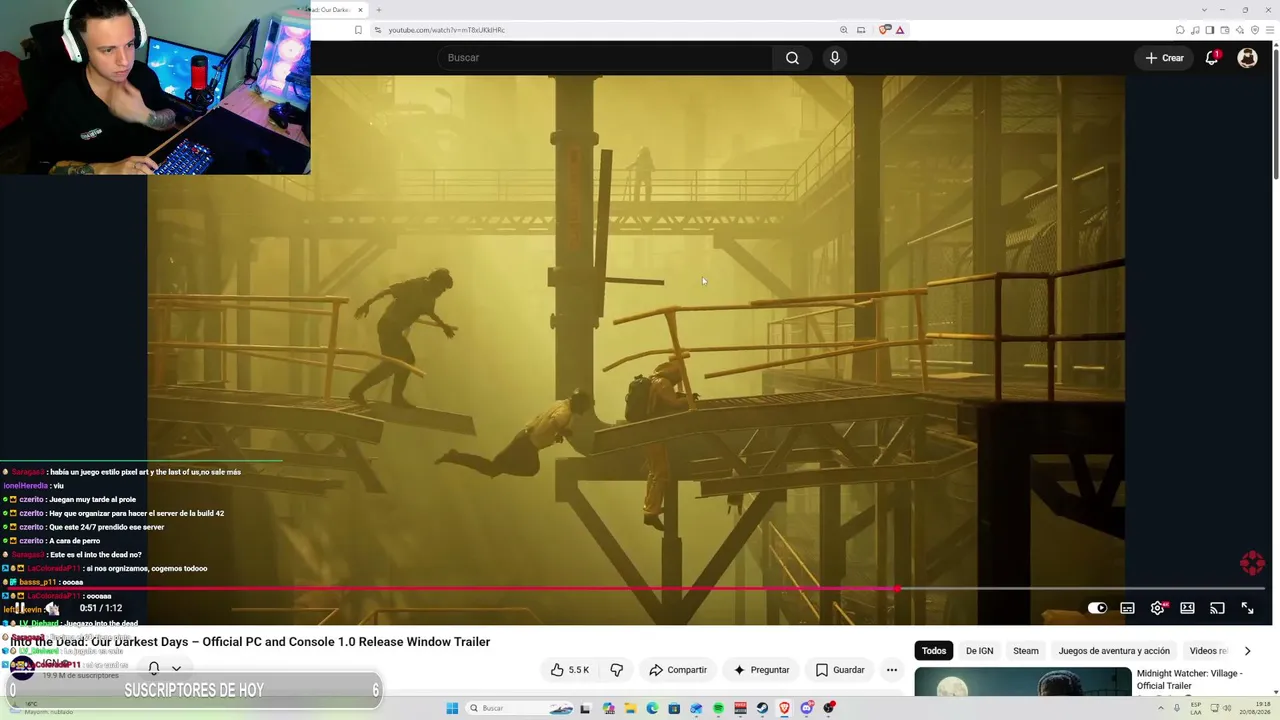1280x720 pixels.
Task: Show hidden system tray icons
Action: pyautogui.click(x=1162, y=708)
